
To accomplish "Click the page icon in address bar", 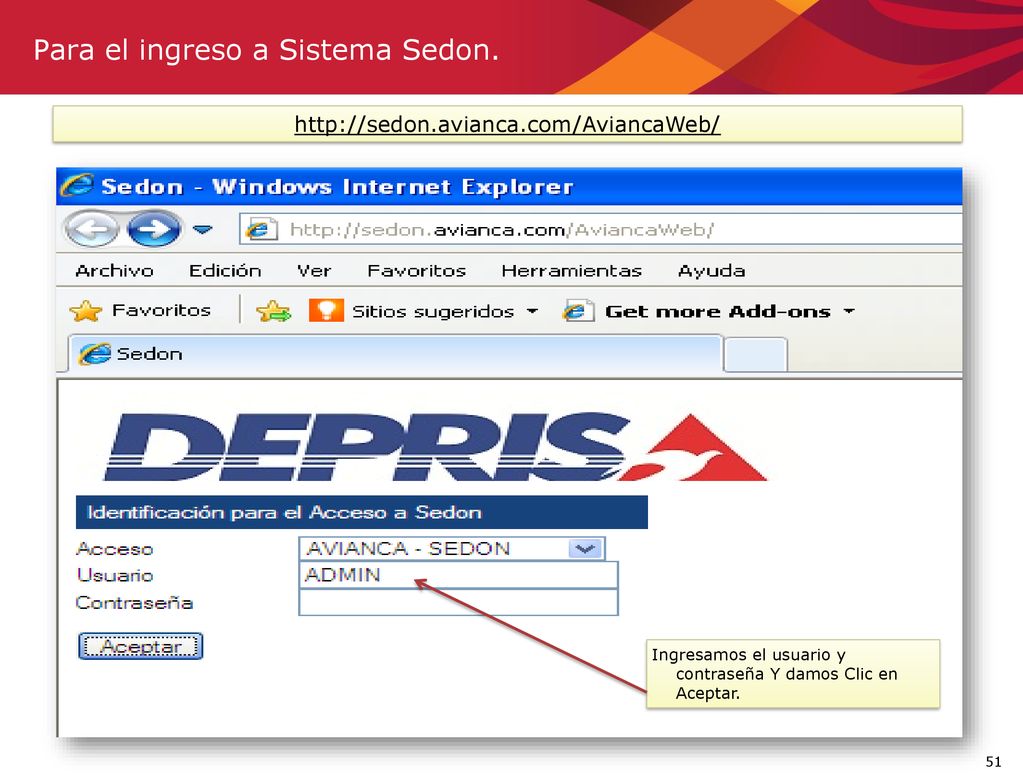I will (260, 230).
